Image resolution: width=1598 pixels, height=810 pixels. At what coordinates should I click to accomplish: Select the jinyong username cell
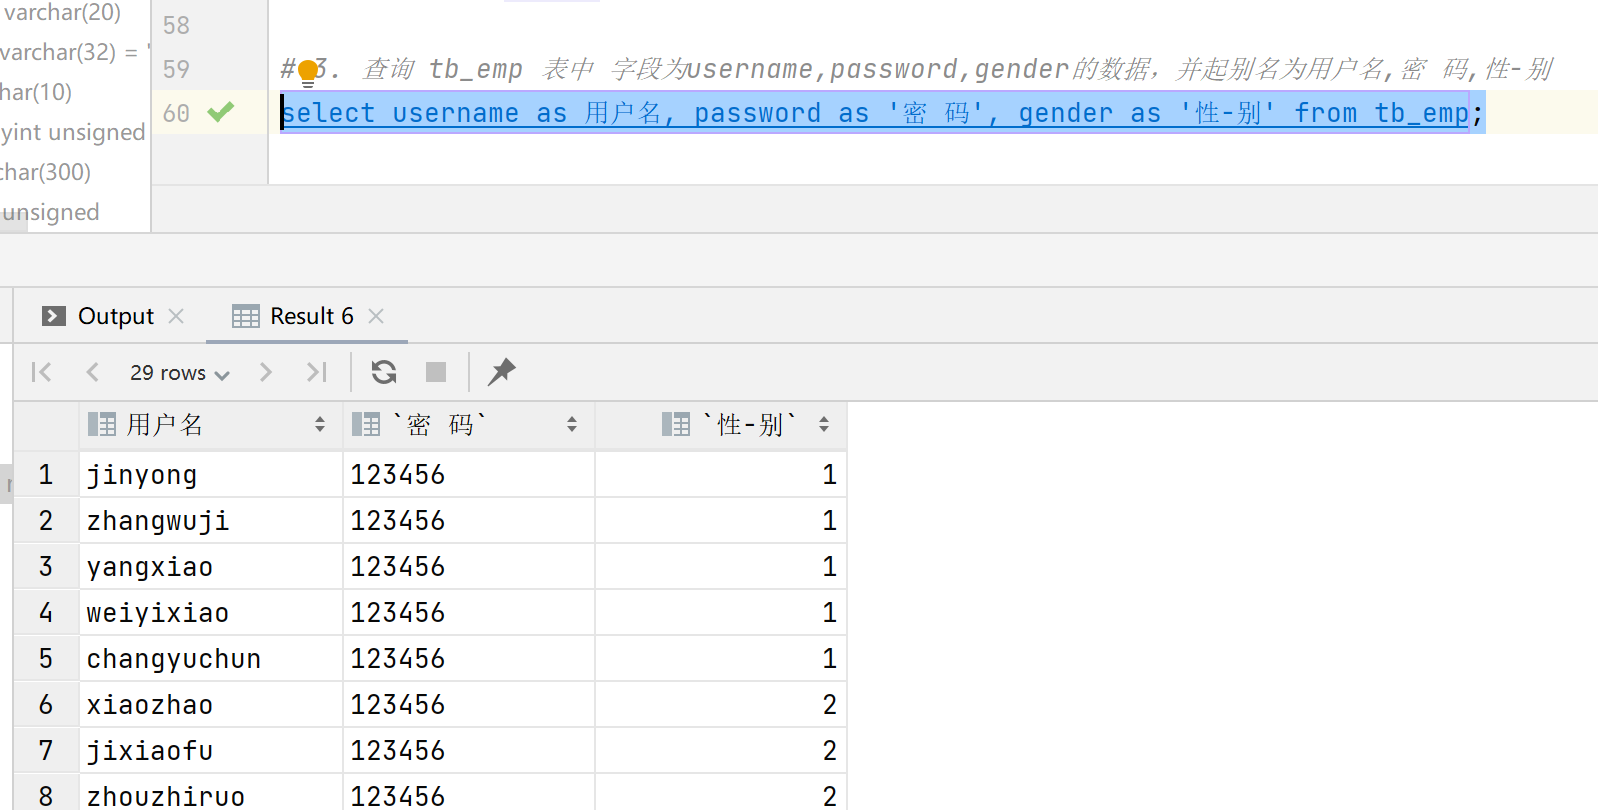coord(211,475)
